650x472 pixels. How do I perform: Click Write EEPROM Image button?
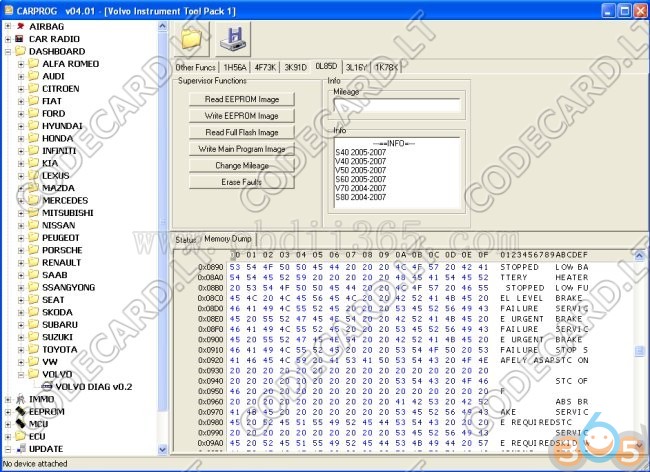[x=242, y=116]
